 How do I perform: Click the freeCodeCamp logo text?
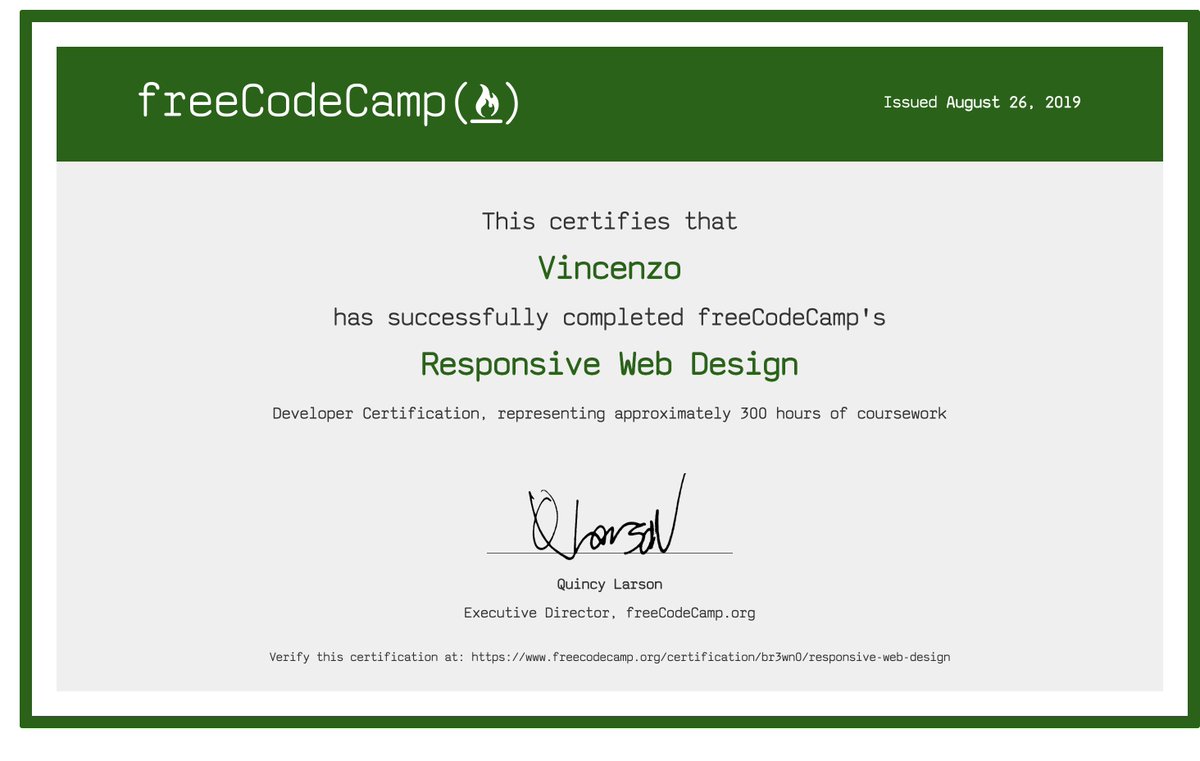coord(328,102)
